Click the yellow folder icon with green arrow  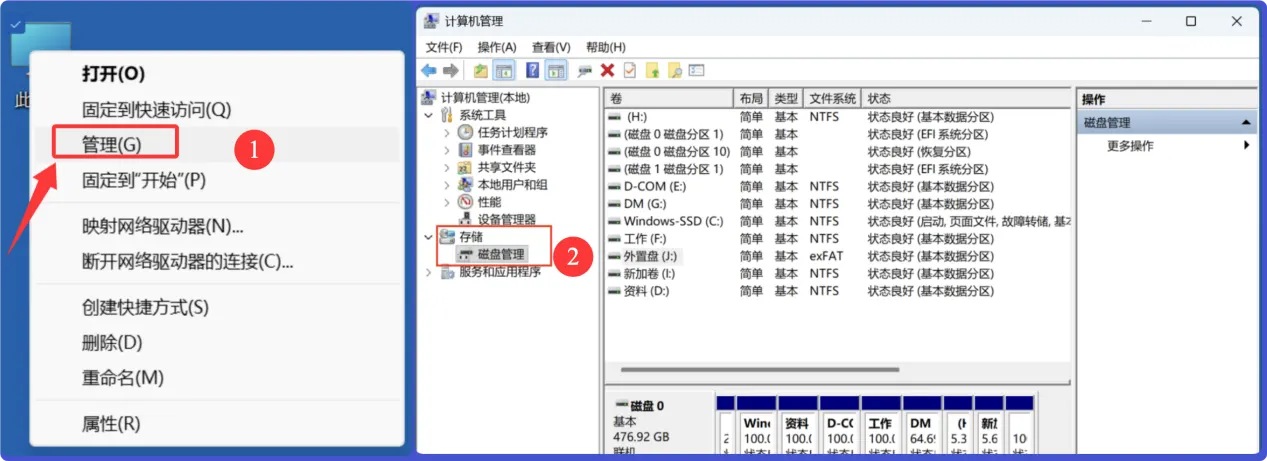click(652, 70)
